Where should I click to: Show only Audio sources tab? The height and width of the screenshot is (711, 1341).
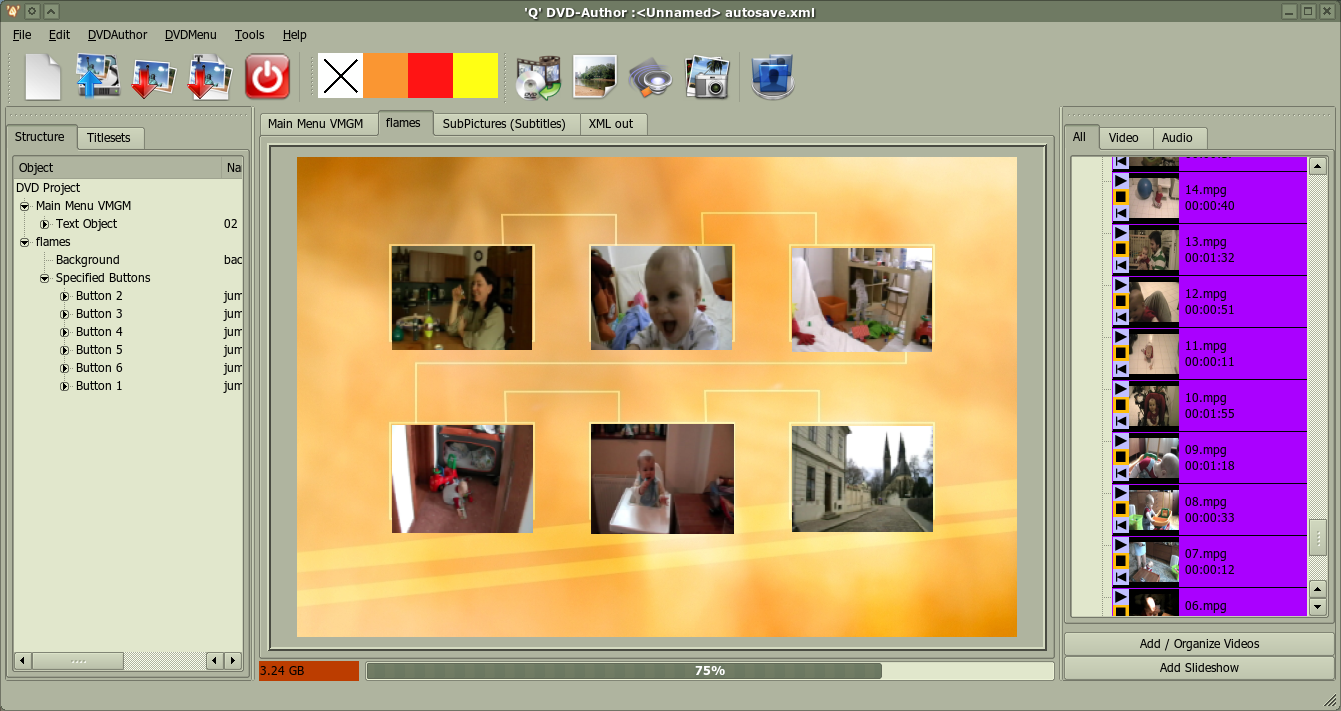pyautogui.click(x=1179, y=138)
